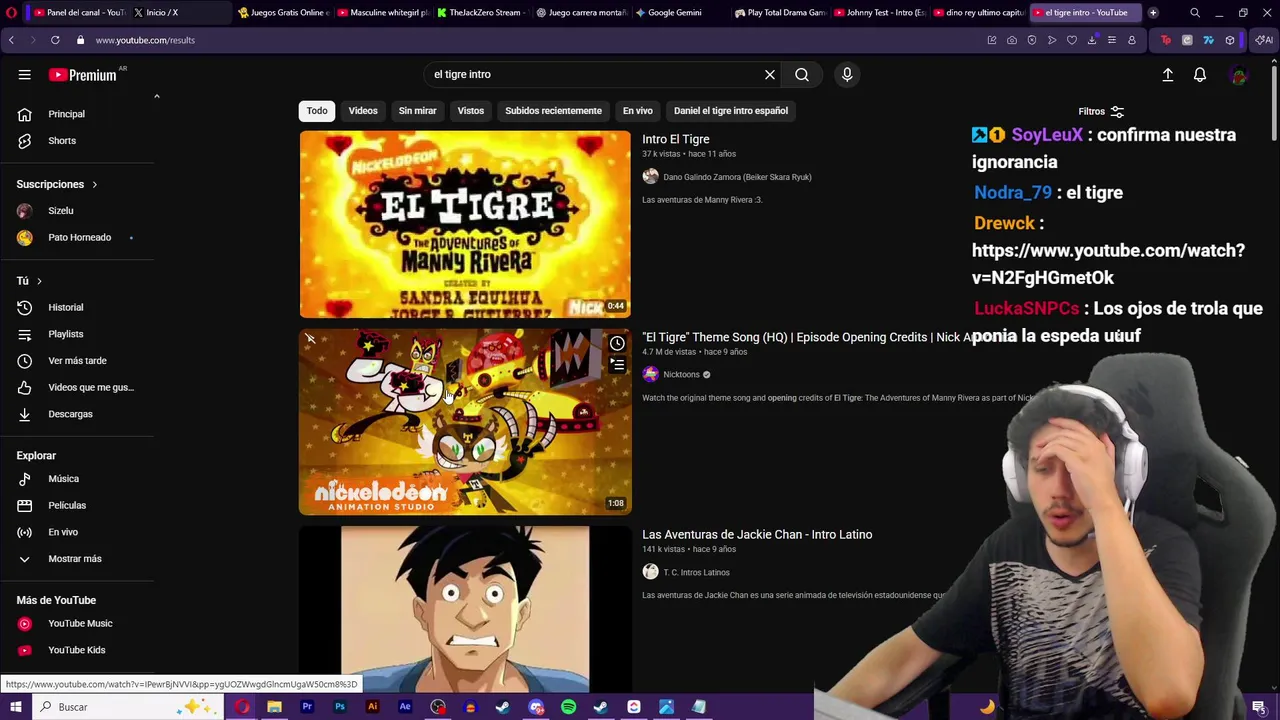Open Photoshop from the taskbar

[x=340, y=707]
